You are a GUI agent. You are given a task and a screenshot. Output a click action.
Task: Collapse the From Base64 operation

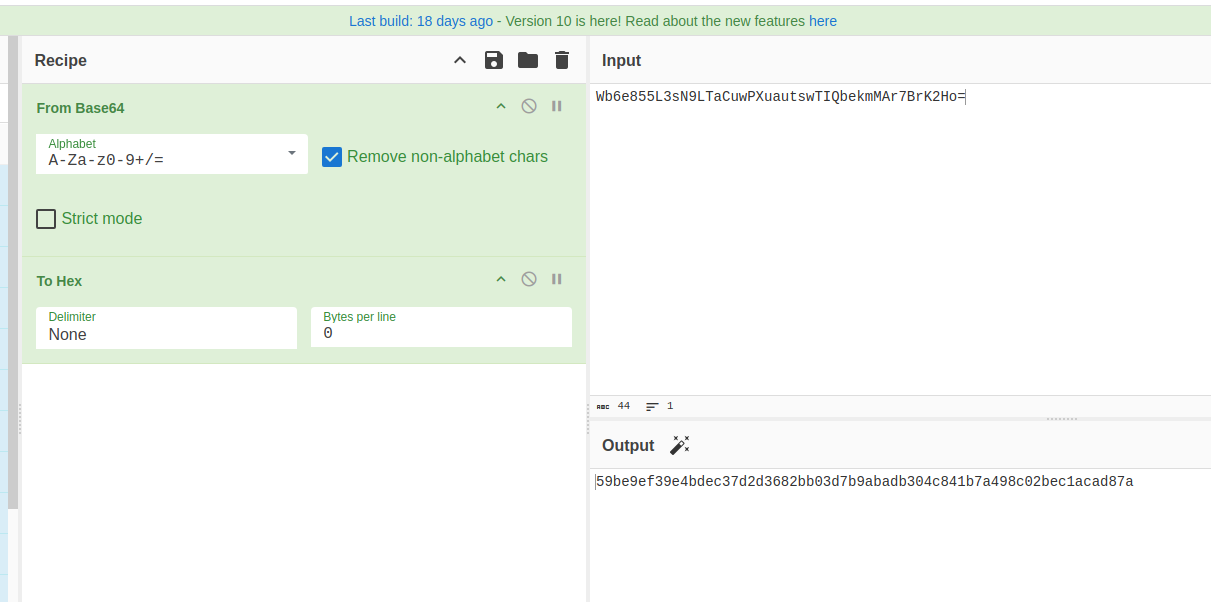pos(501,107)
